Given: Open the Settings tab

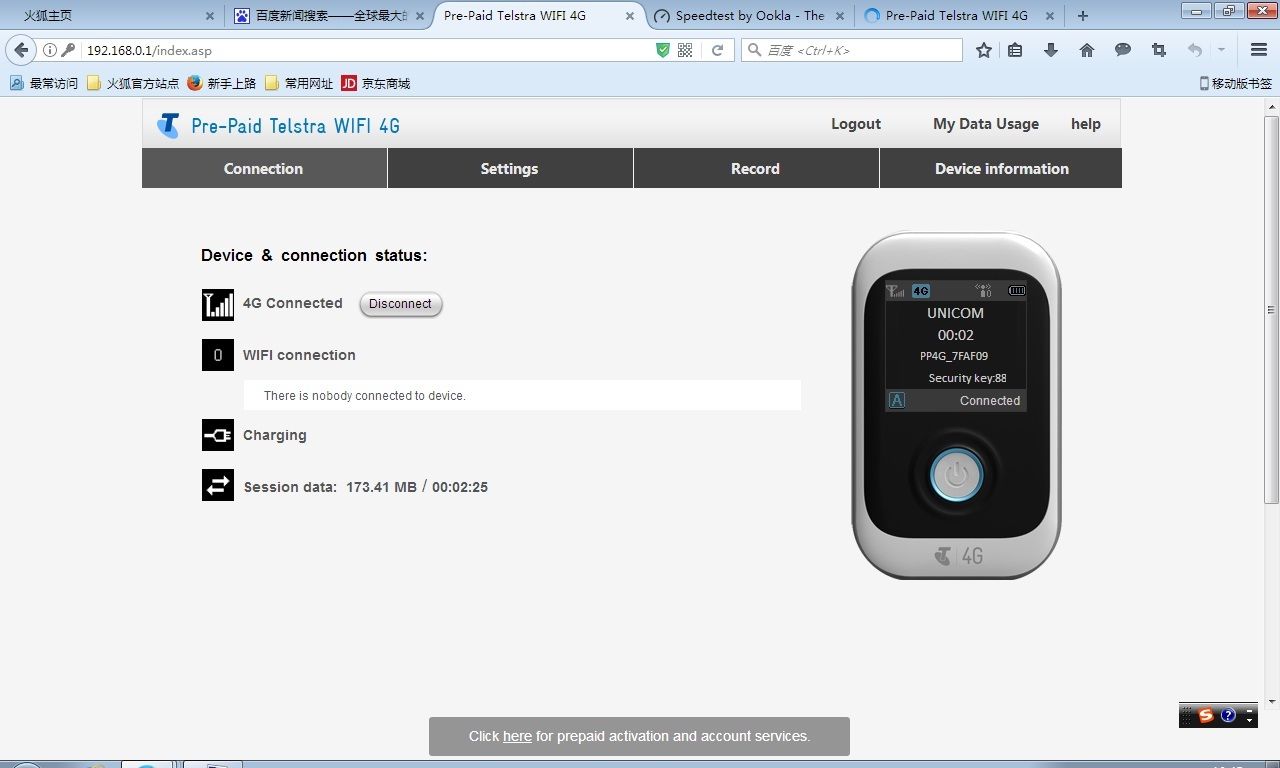Looking at the screenshot, I should click(x=510, y=168).
